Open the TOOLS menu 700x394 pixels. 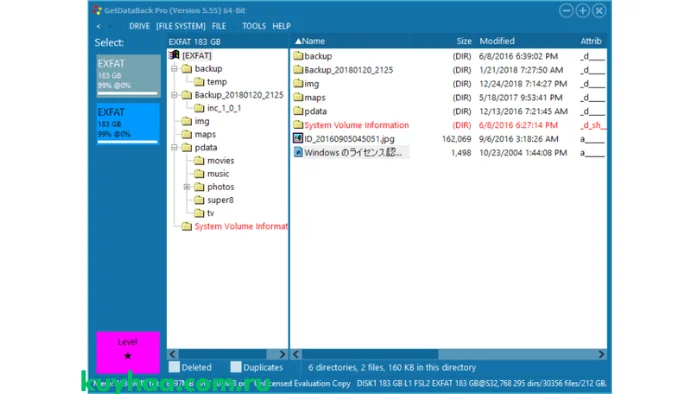254,26
